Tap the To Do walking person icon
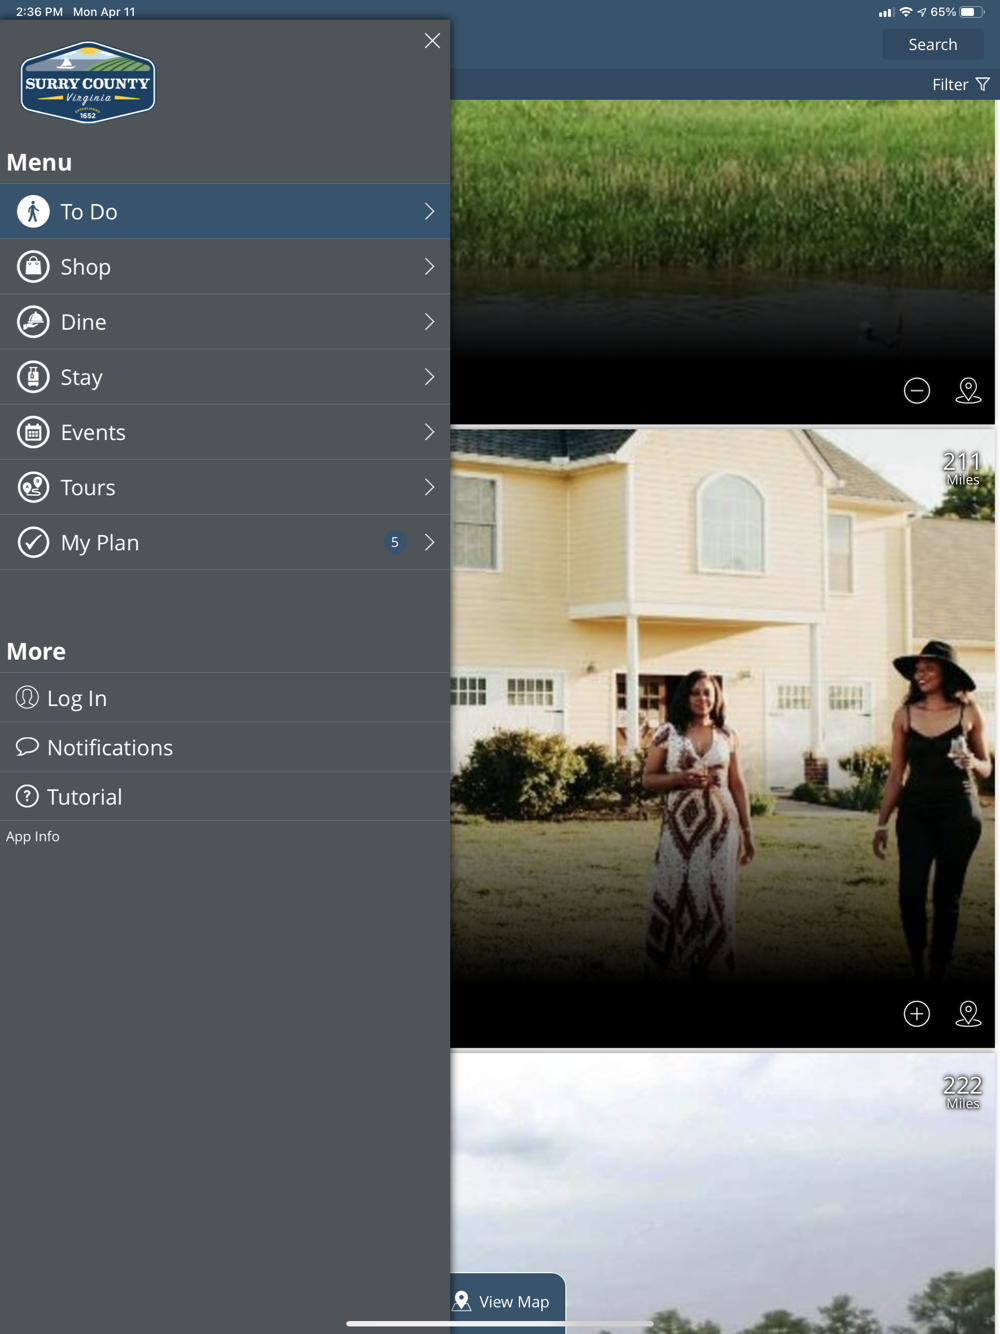1000x1334 pixels. [x=33, y=211]
